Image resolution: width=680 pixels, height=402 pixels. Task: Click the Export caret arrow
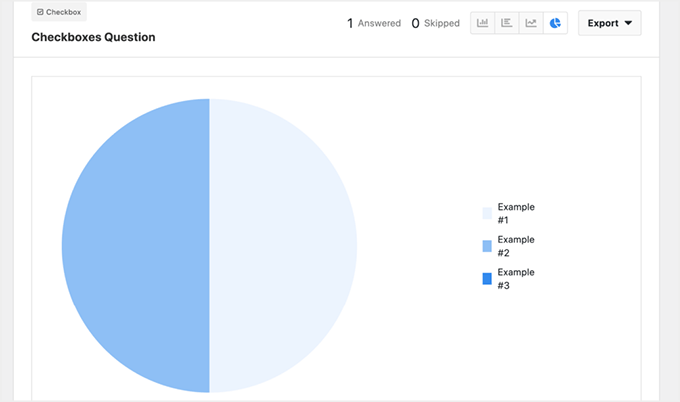(628, 23)
